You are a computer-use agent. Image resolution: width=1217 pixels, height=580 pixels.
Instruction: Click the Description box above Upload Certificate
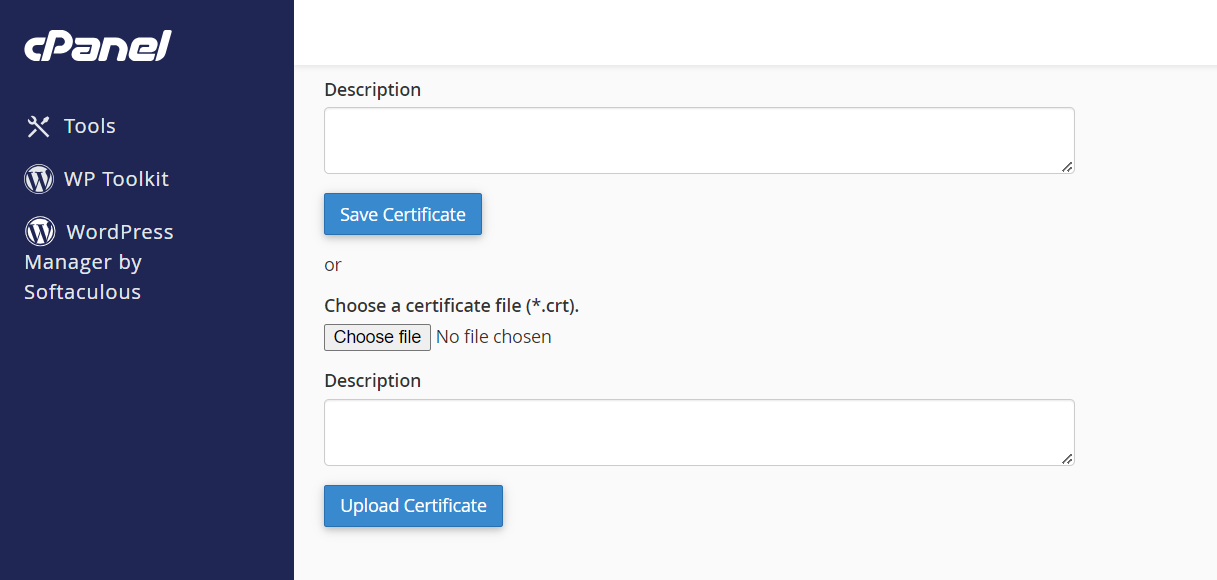[x=698, y=432]
